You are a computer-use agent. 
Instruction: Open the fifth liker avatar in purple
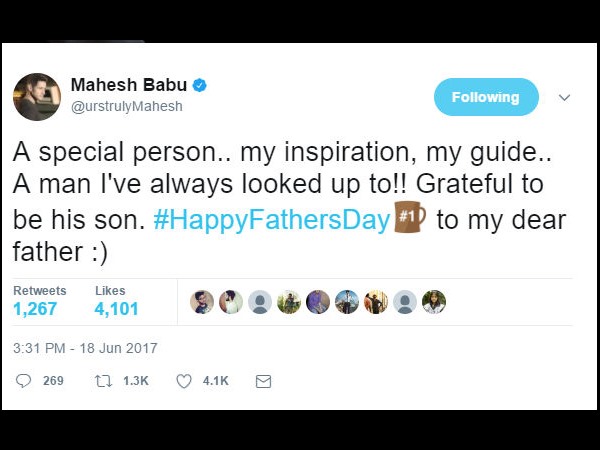coord(318,302)
